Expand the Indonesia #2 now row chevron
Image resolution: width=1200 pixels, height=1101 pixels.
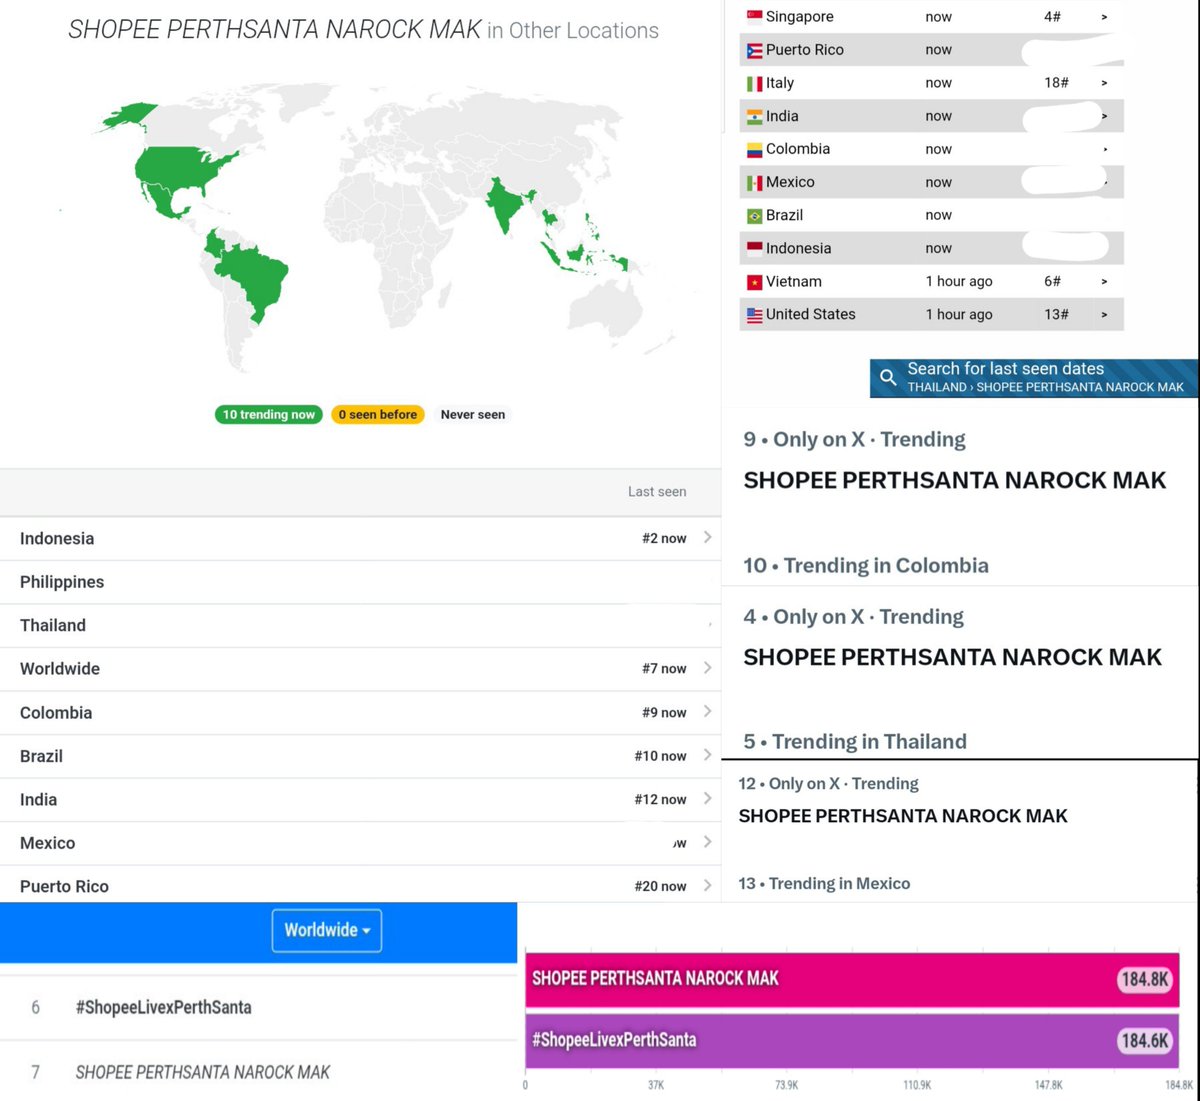click(x=707, y=537)
